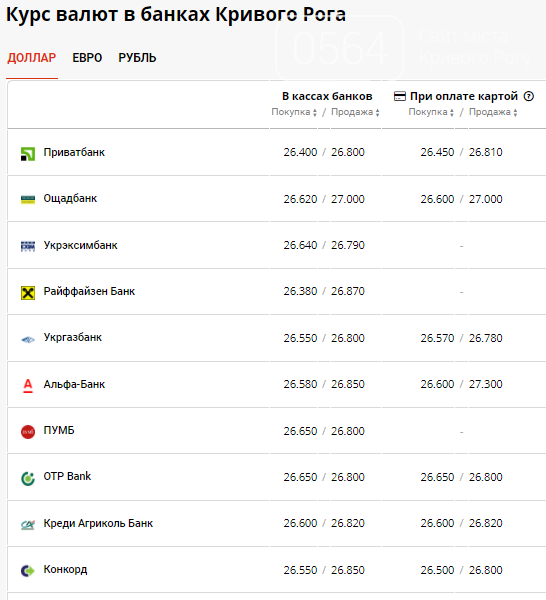Sort by card payment Продажа rate
Screen dimensions: 546x600
[493, 112]
